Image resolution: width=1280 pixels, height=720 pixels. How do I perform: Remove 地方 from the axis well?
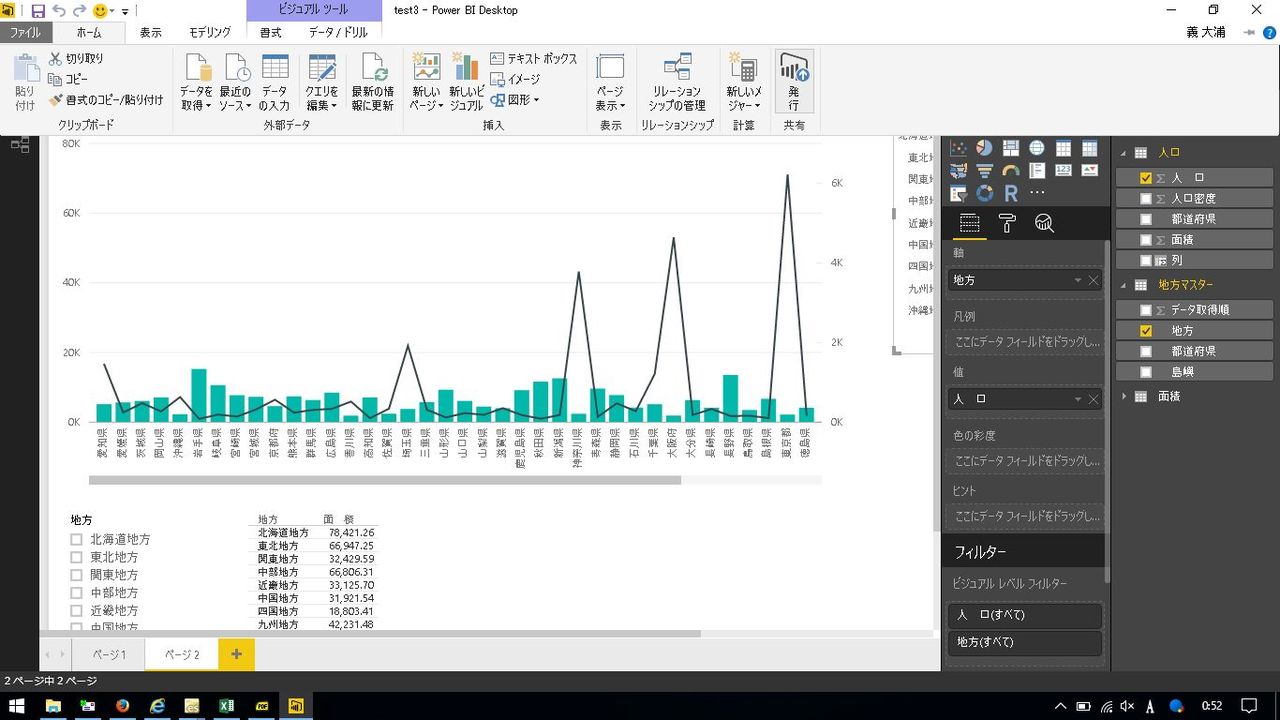pyautogui.click(x=1094, y=281)
